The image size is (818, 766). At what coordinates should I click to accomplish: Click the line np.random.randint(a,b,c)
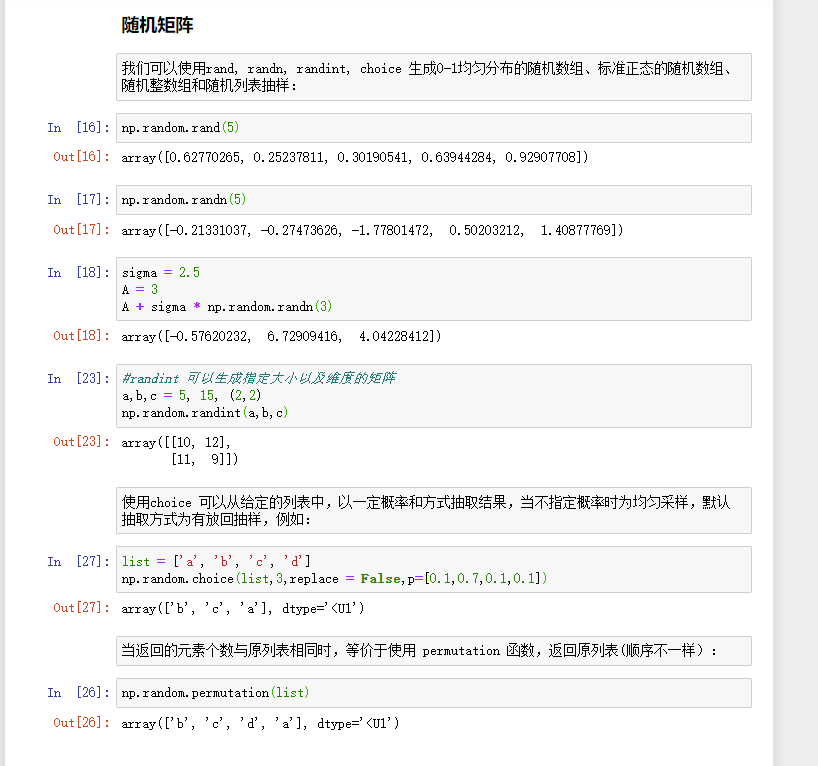(x=204, y=413)
